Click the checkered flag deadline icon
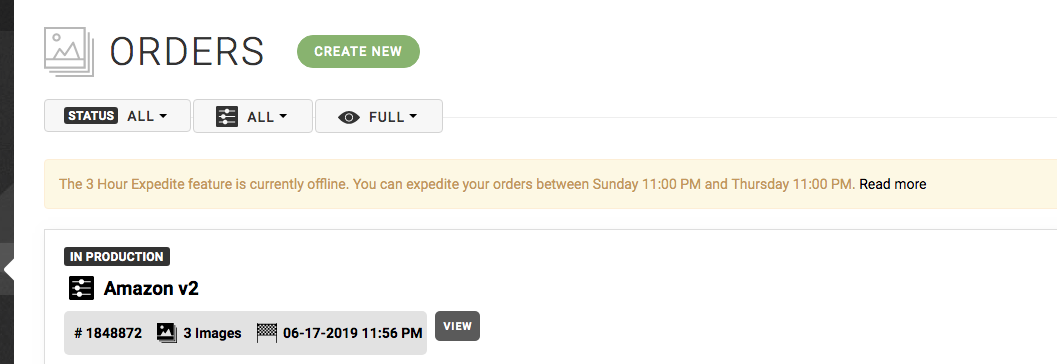The width and height of the screenshot is (1057, 364). point(267,333)
